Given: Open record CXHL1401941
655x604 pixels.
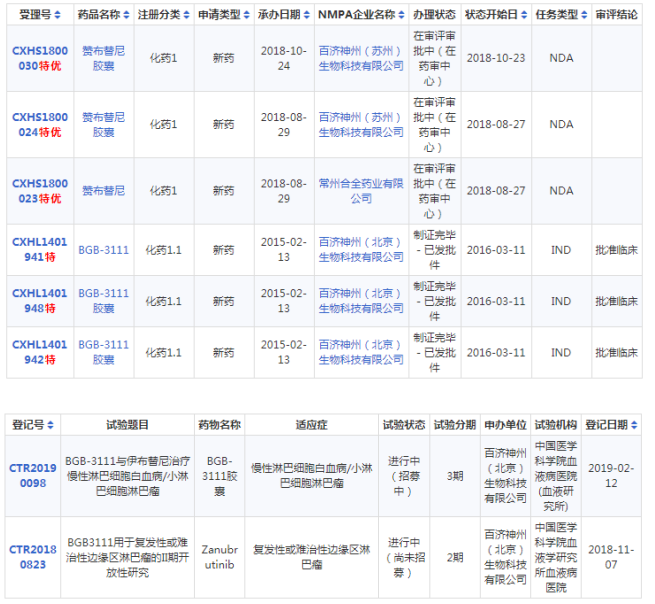Looking at the screenshot, I should (40, 249).
